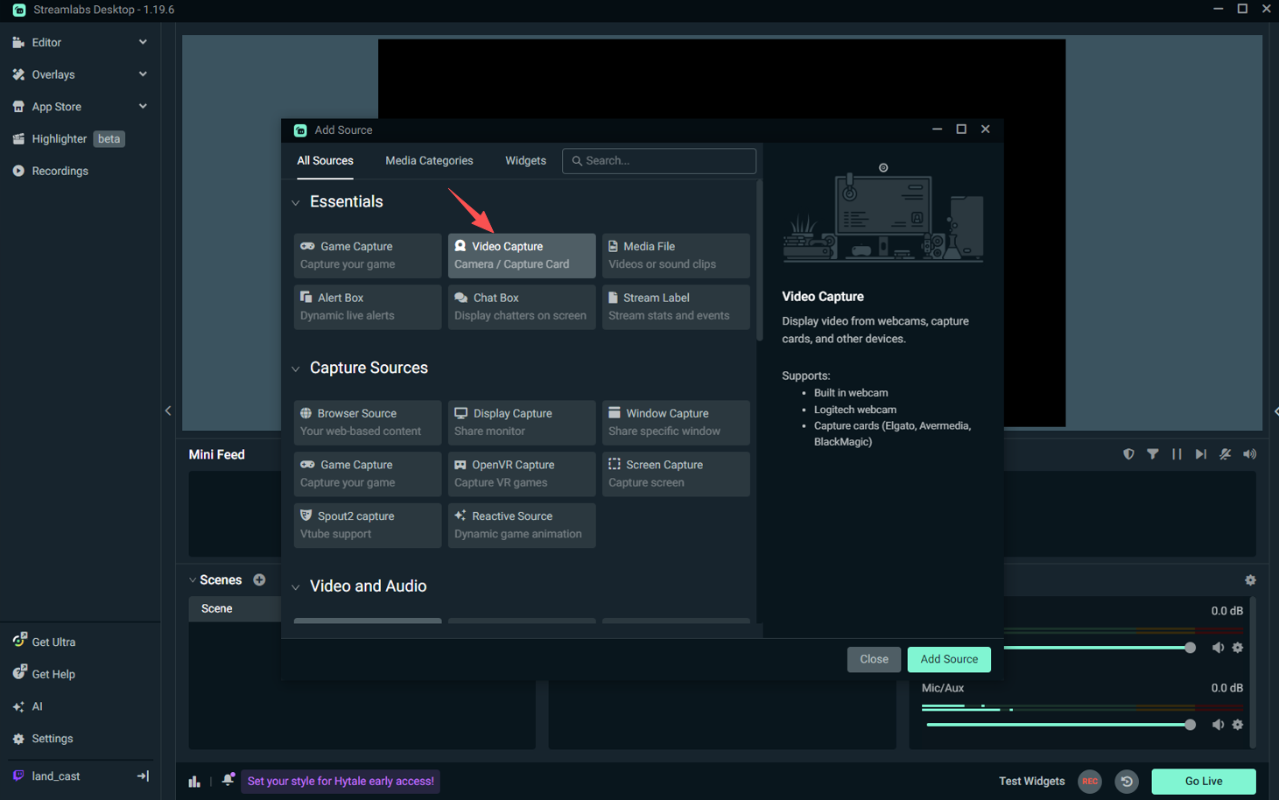Select the OpenVR Capture tile

(x=522, y=474)
